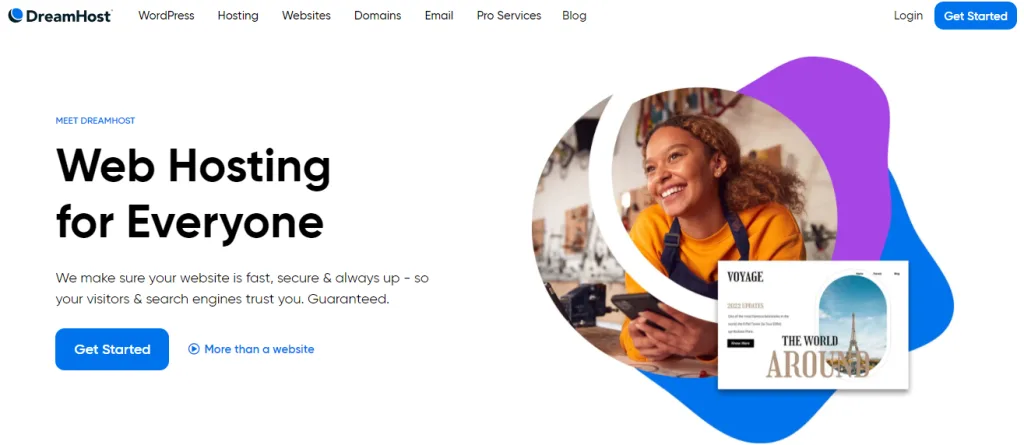Screen dimensions: 1024x445
Task: Click the black Know More button in the Voyage card
Action: pos(741,343)
